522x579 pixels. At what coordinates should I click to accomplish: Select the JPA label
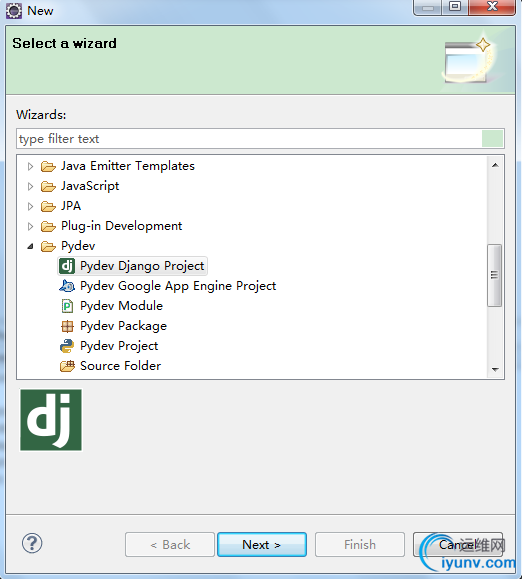(x=71, y=206)
